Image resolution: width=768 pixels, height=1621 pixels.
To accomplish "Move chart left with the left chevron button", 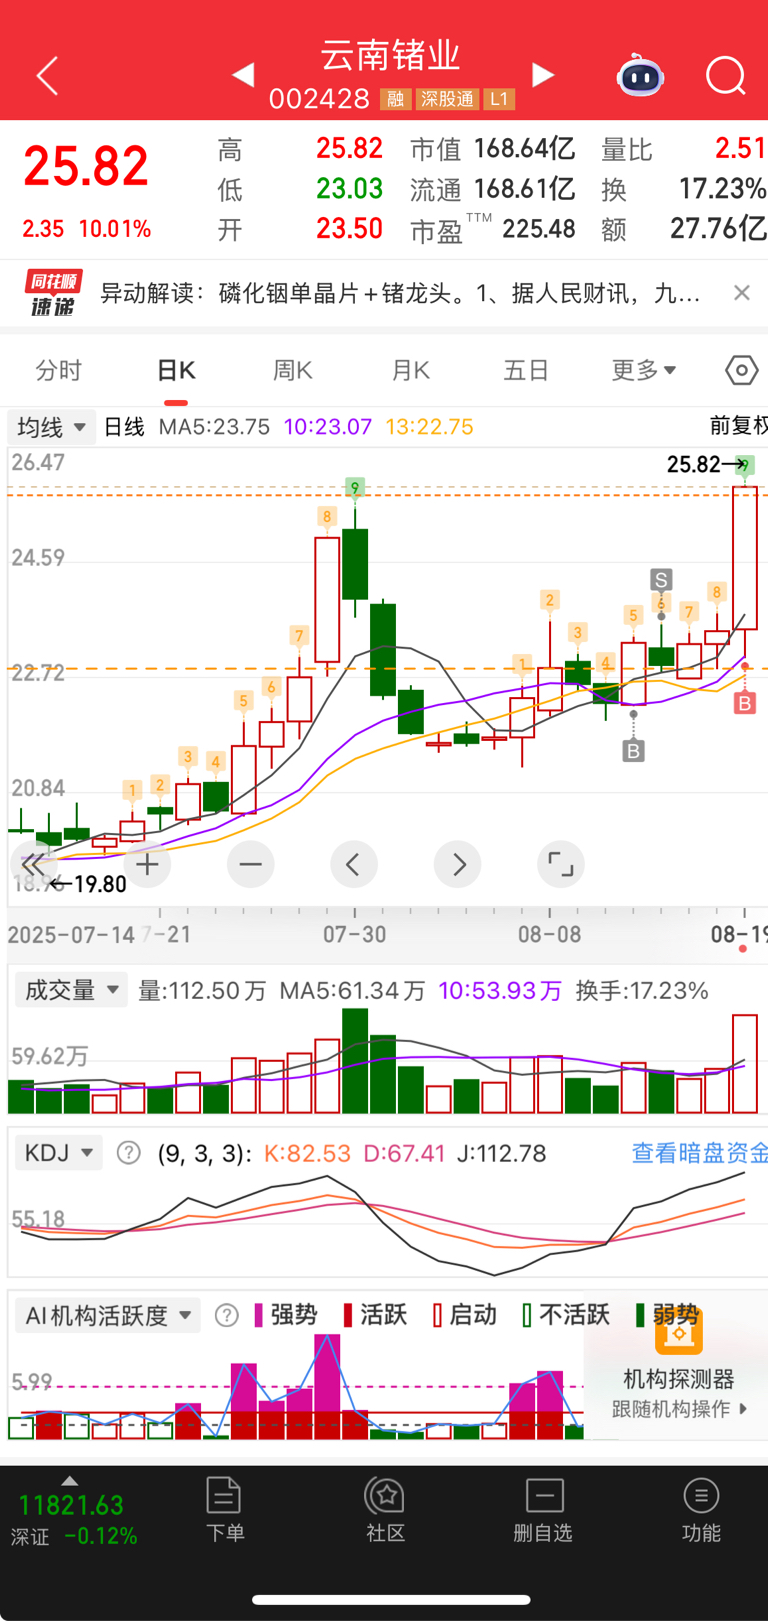I will point(353,864).
